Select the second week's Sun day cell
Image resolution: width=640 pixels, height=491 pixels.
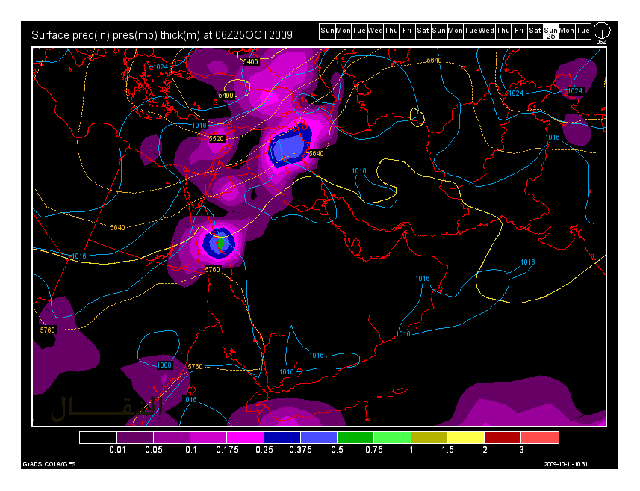[x=439, y=31]
